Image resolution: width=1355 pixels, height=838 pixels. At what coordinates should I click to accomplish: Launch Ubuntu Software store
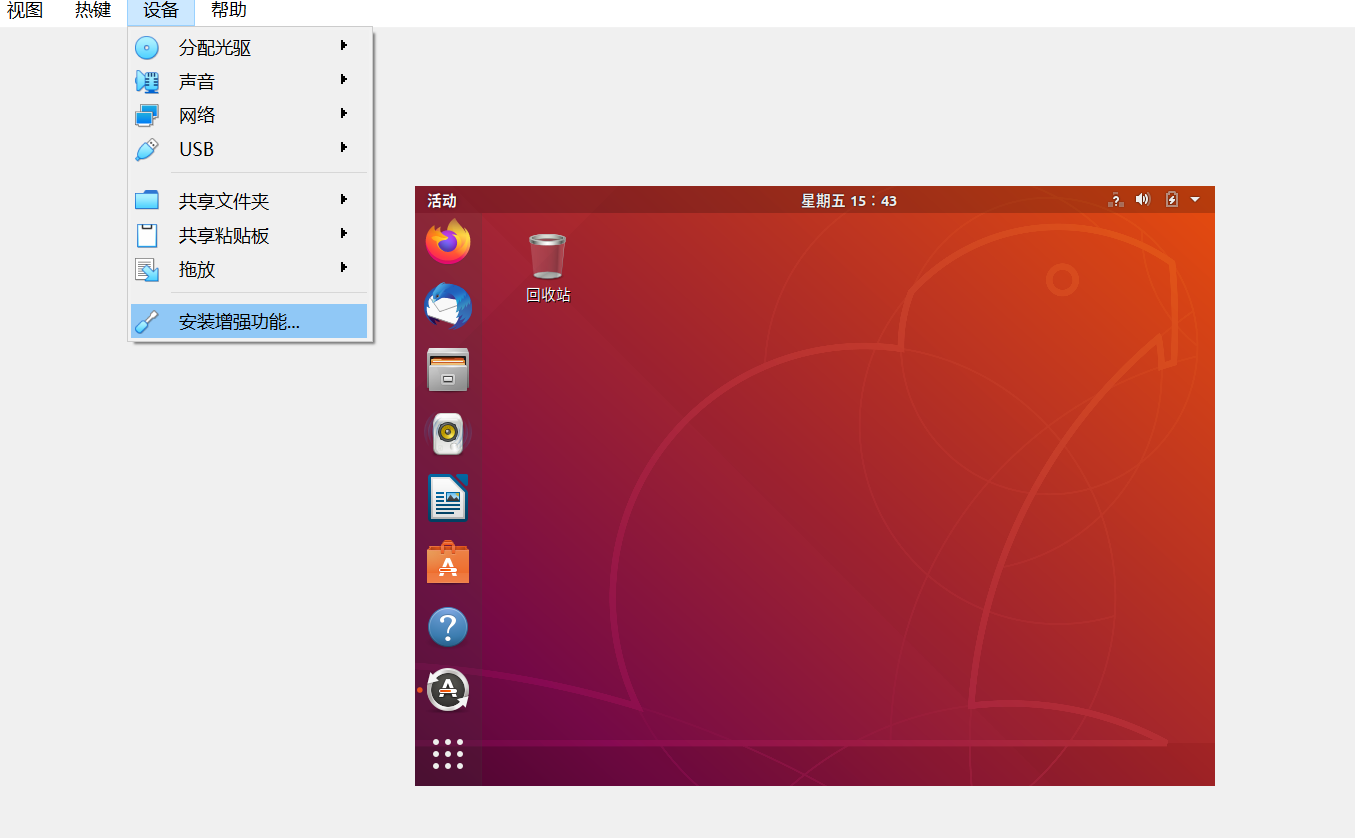[x=447, y=561]
